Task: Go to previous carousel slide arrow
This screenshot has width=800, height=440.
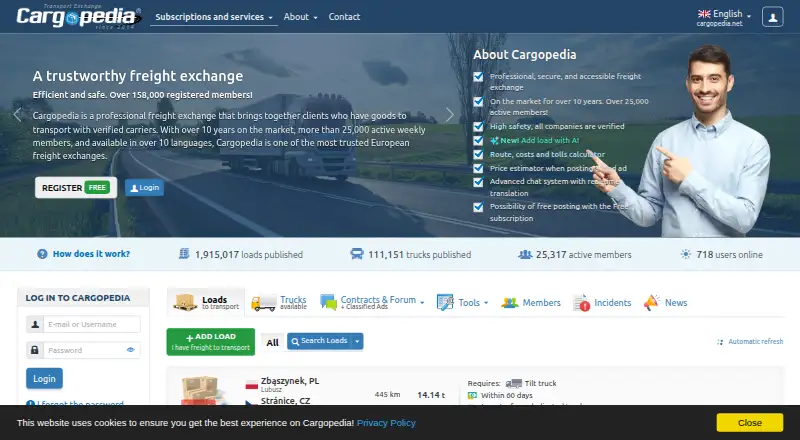Action: click(x=17, y=115)
